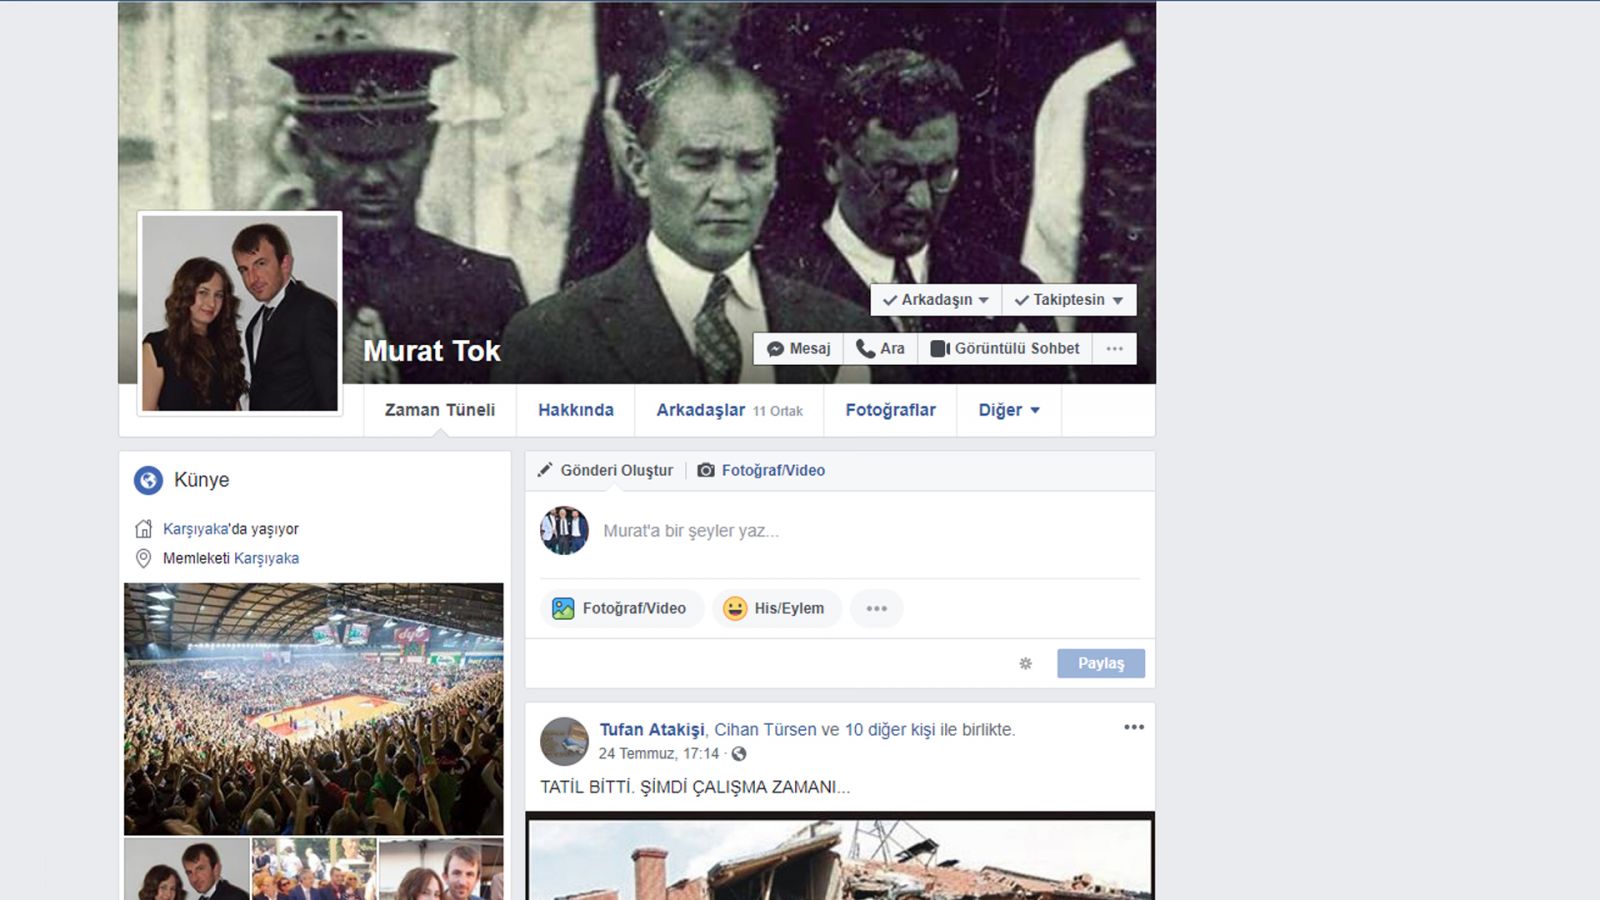Open the Diğer dropdown menu
Viewport: 1600px width, 900px height.
1007,410
